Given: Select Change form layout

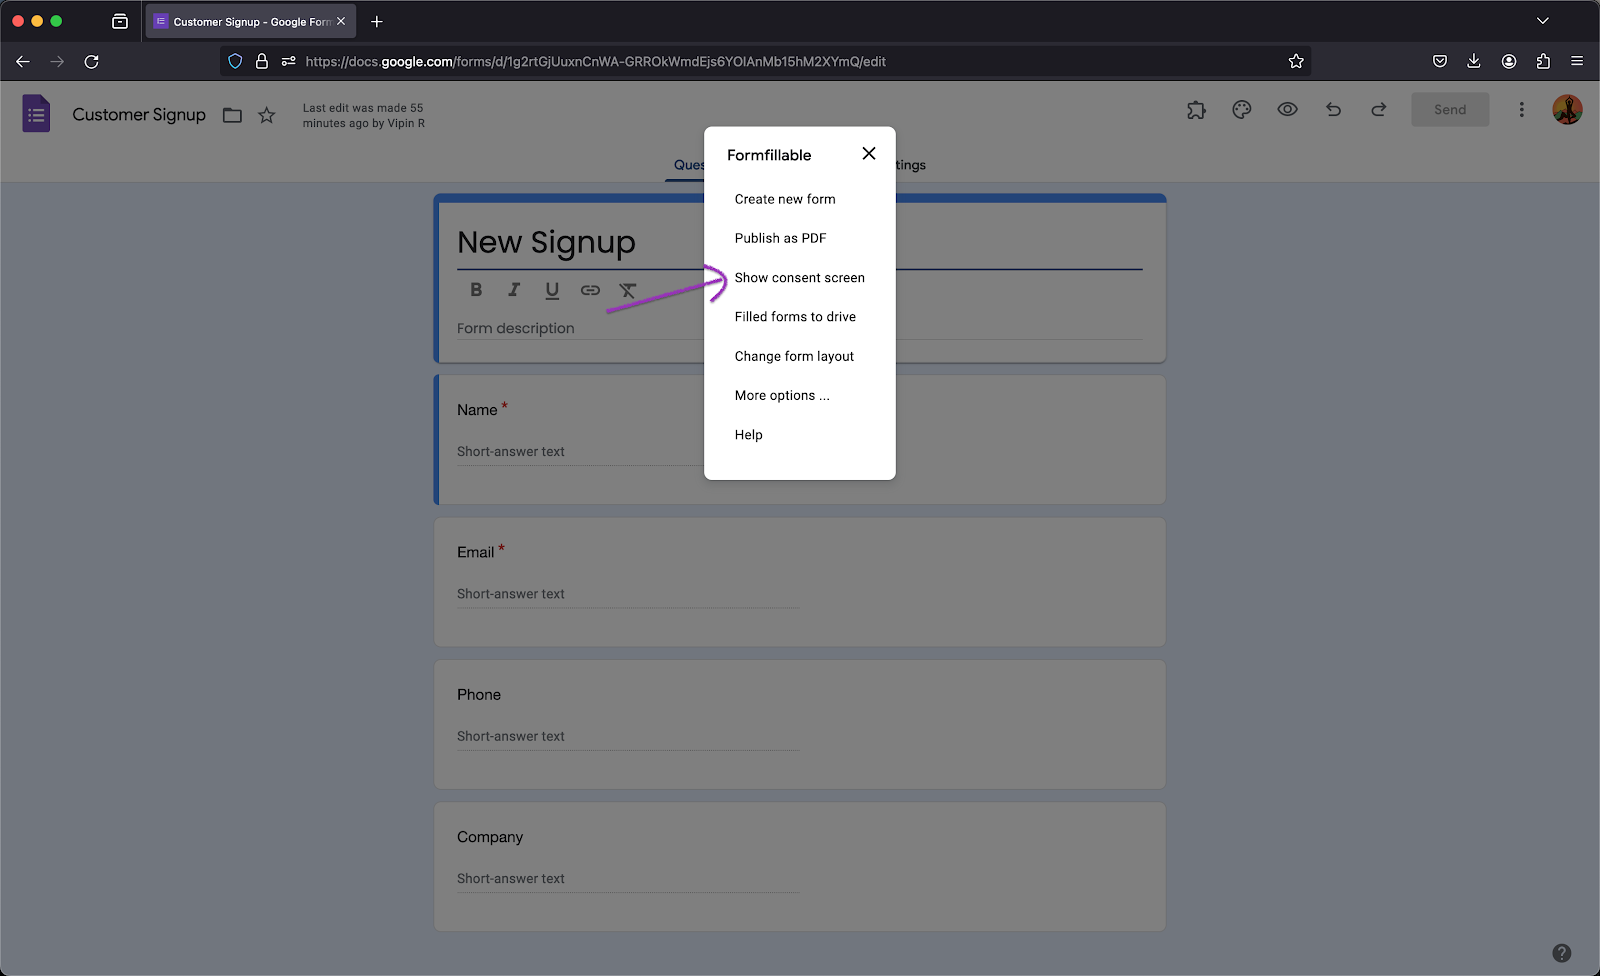Looking at the screenshot, I should click(x=794, y=356).
